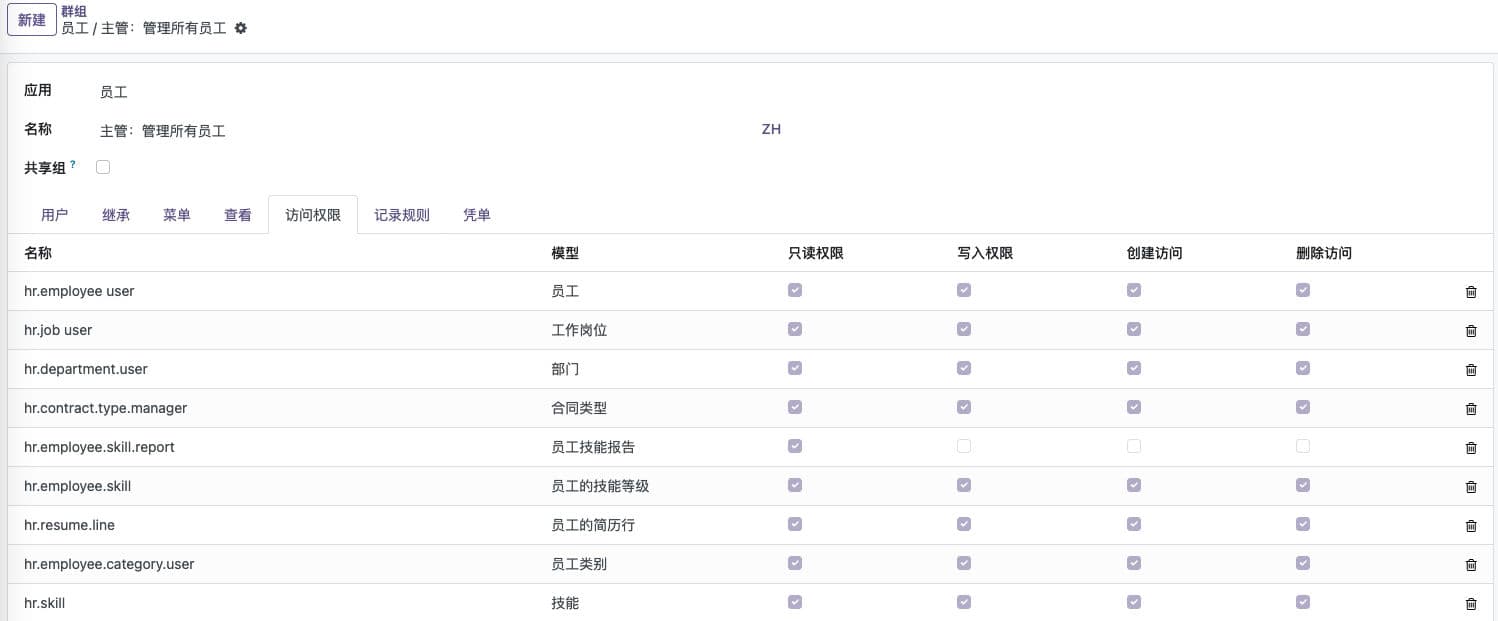Switch to the 记录规则 tab
This screenshot has height=621, width=1498.
pyautogui.click(x=402, y=215)
